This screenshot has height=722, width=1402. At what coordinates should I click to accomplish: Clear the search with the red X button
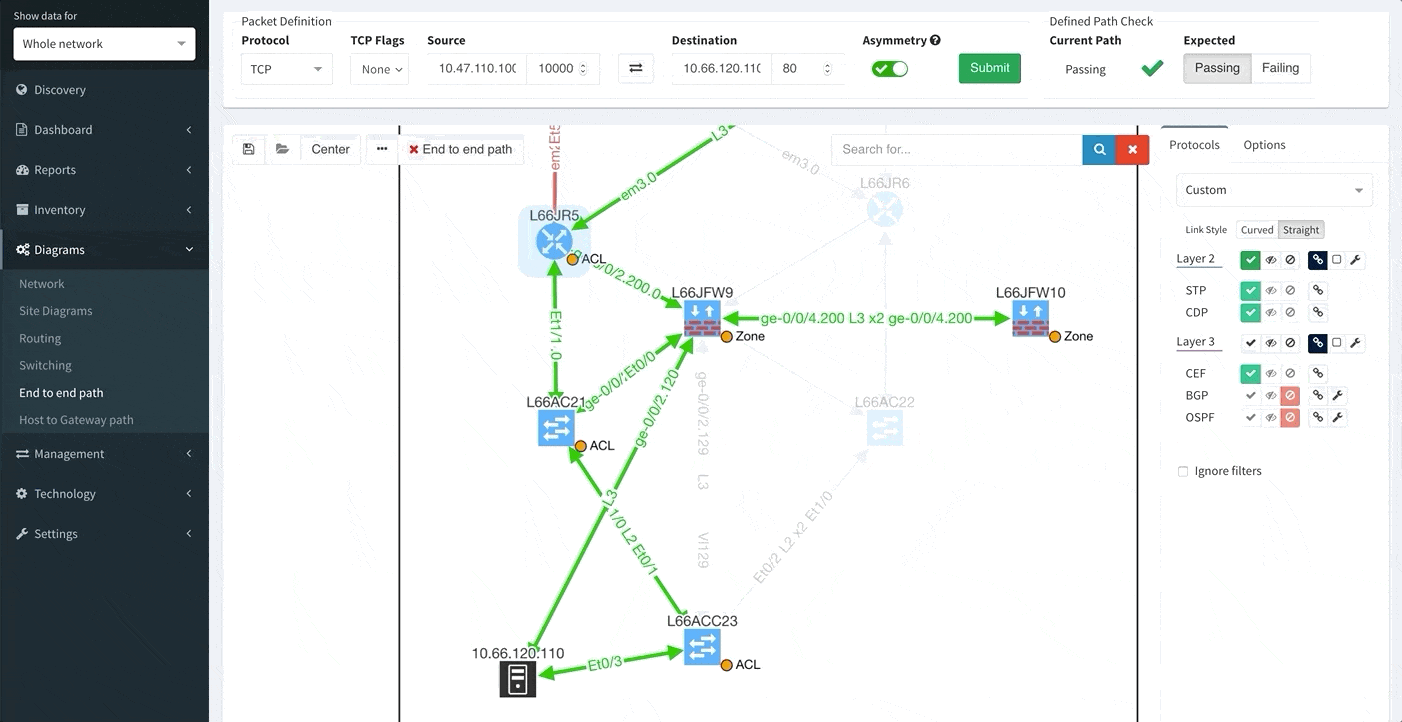click(x=1132, y=149)
